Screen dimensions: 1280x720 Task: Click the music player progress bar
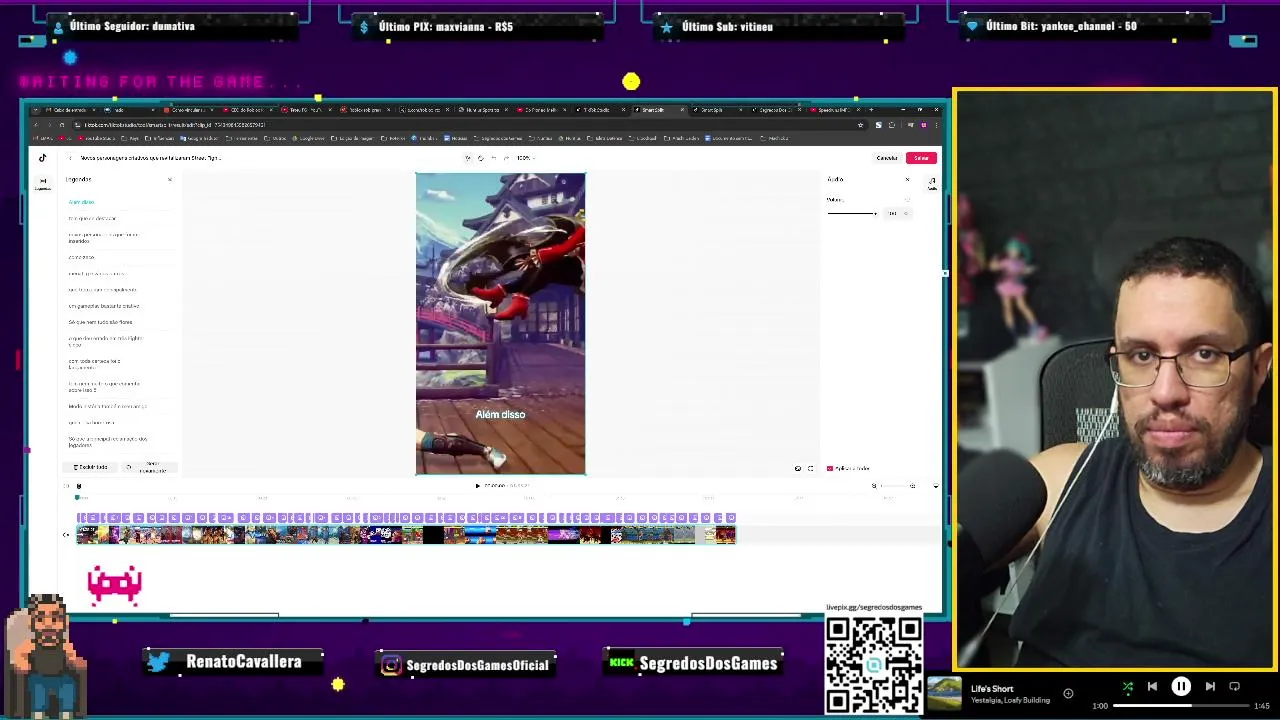click(1180, 706)
